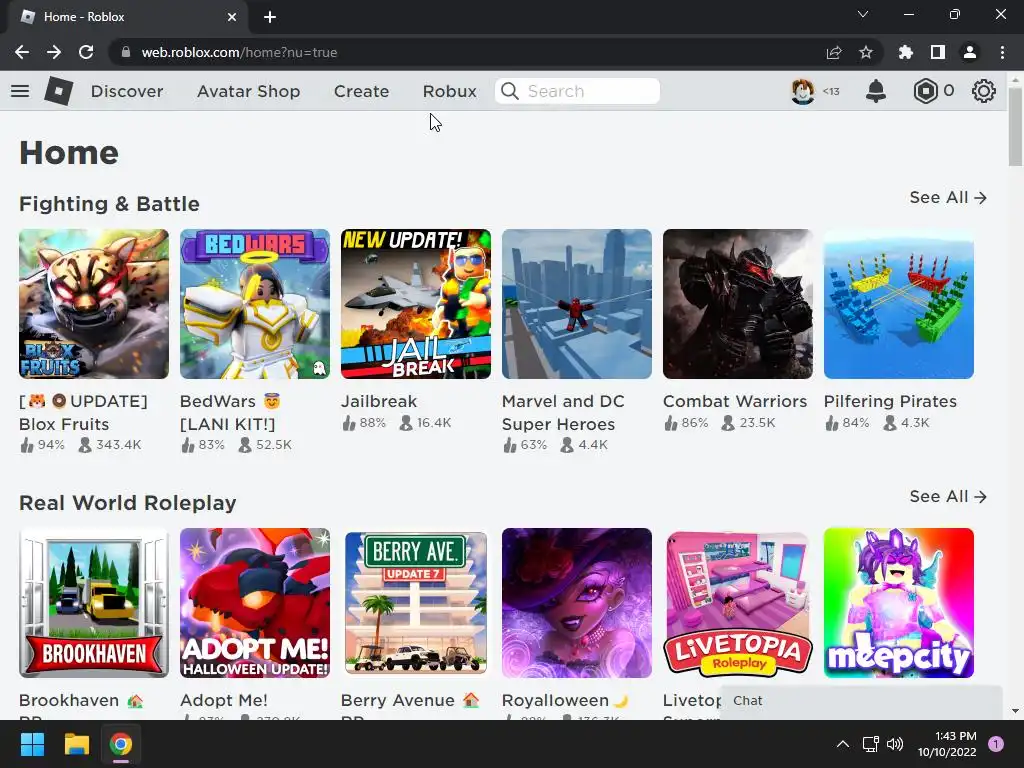The height and width of the screenshot is (768, 1024).
Task: Expand the Chat panel
Action: point(861,701)
